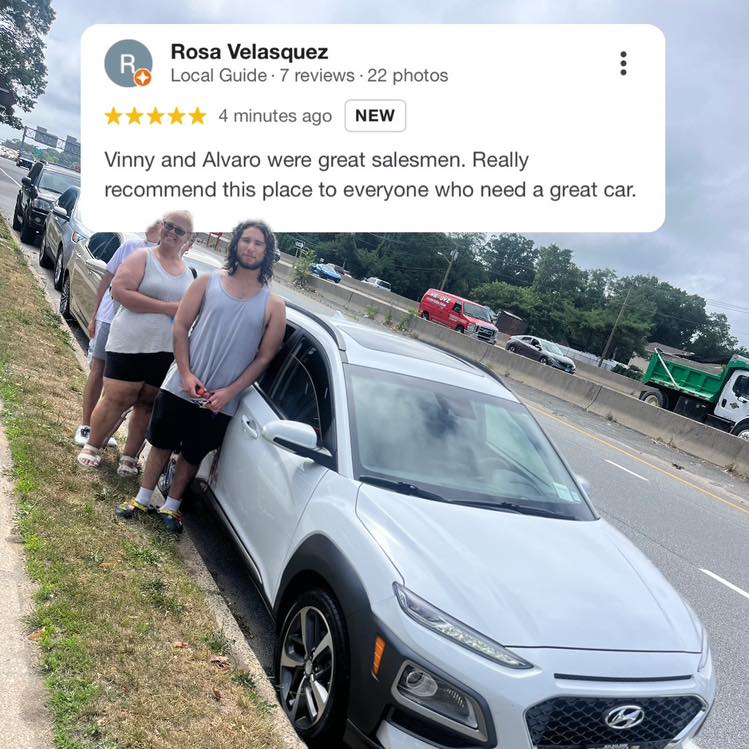Click the orange Local Guide badge
749x749 pixels.
coord(142,77)
